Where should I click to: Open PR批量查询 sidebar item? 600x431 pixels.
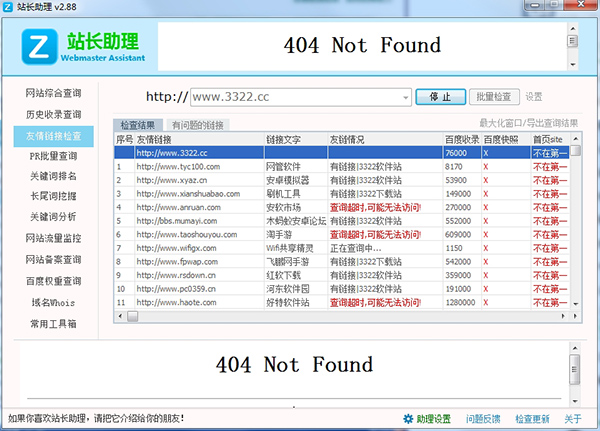(54, 156)
